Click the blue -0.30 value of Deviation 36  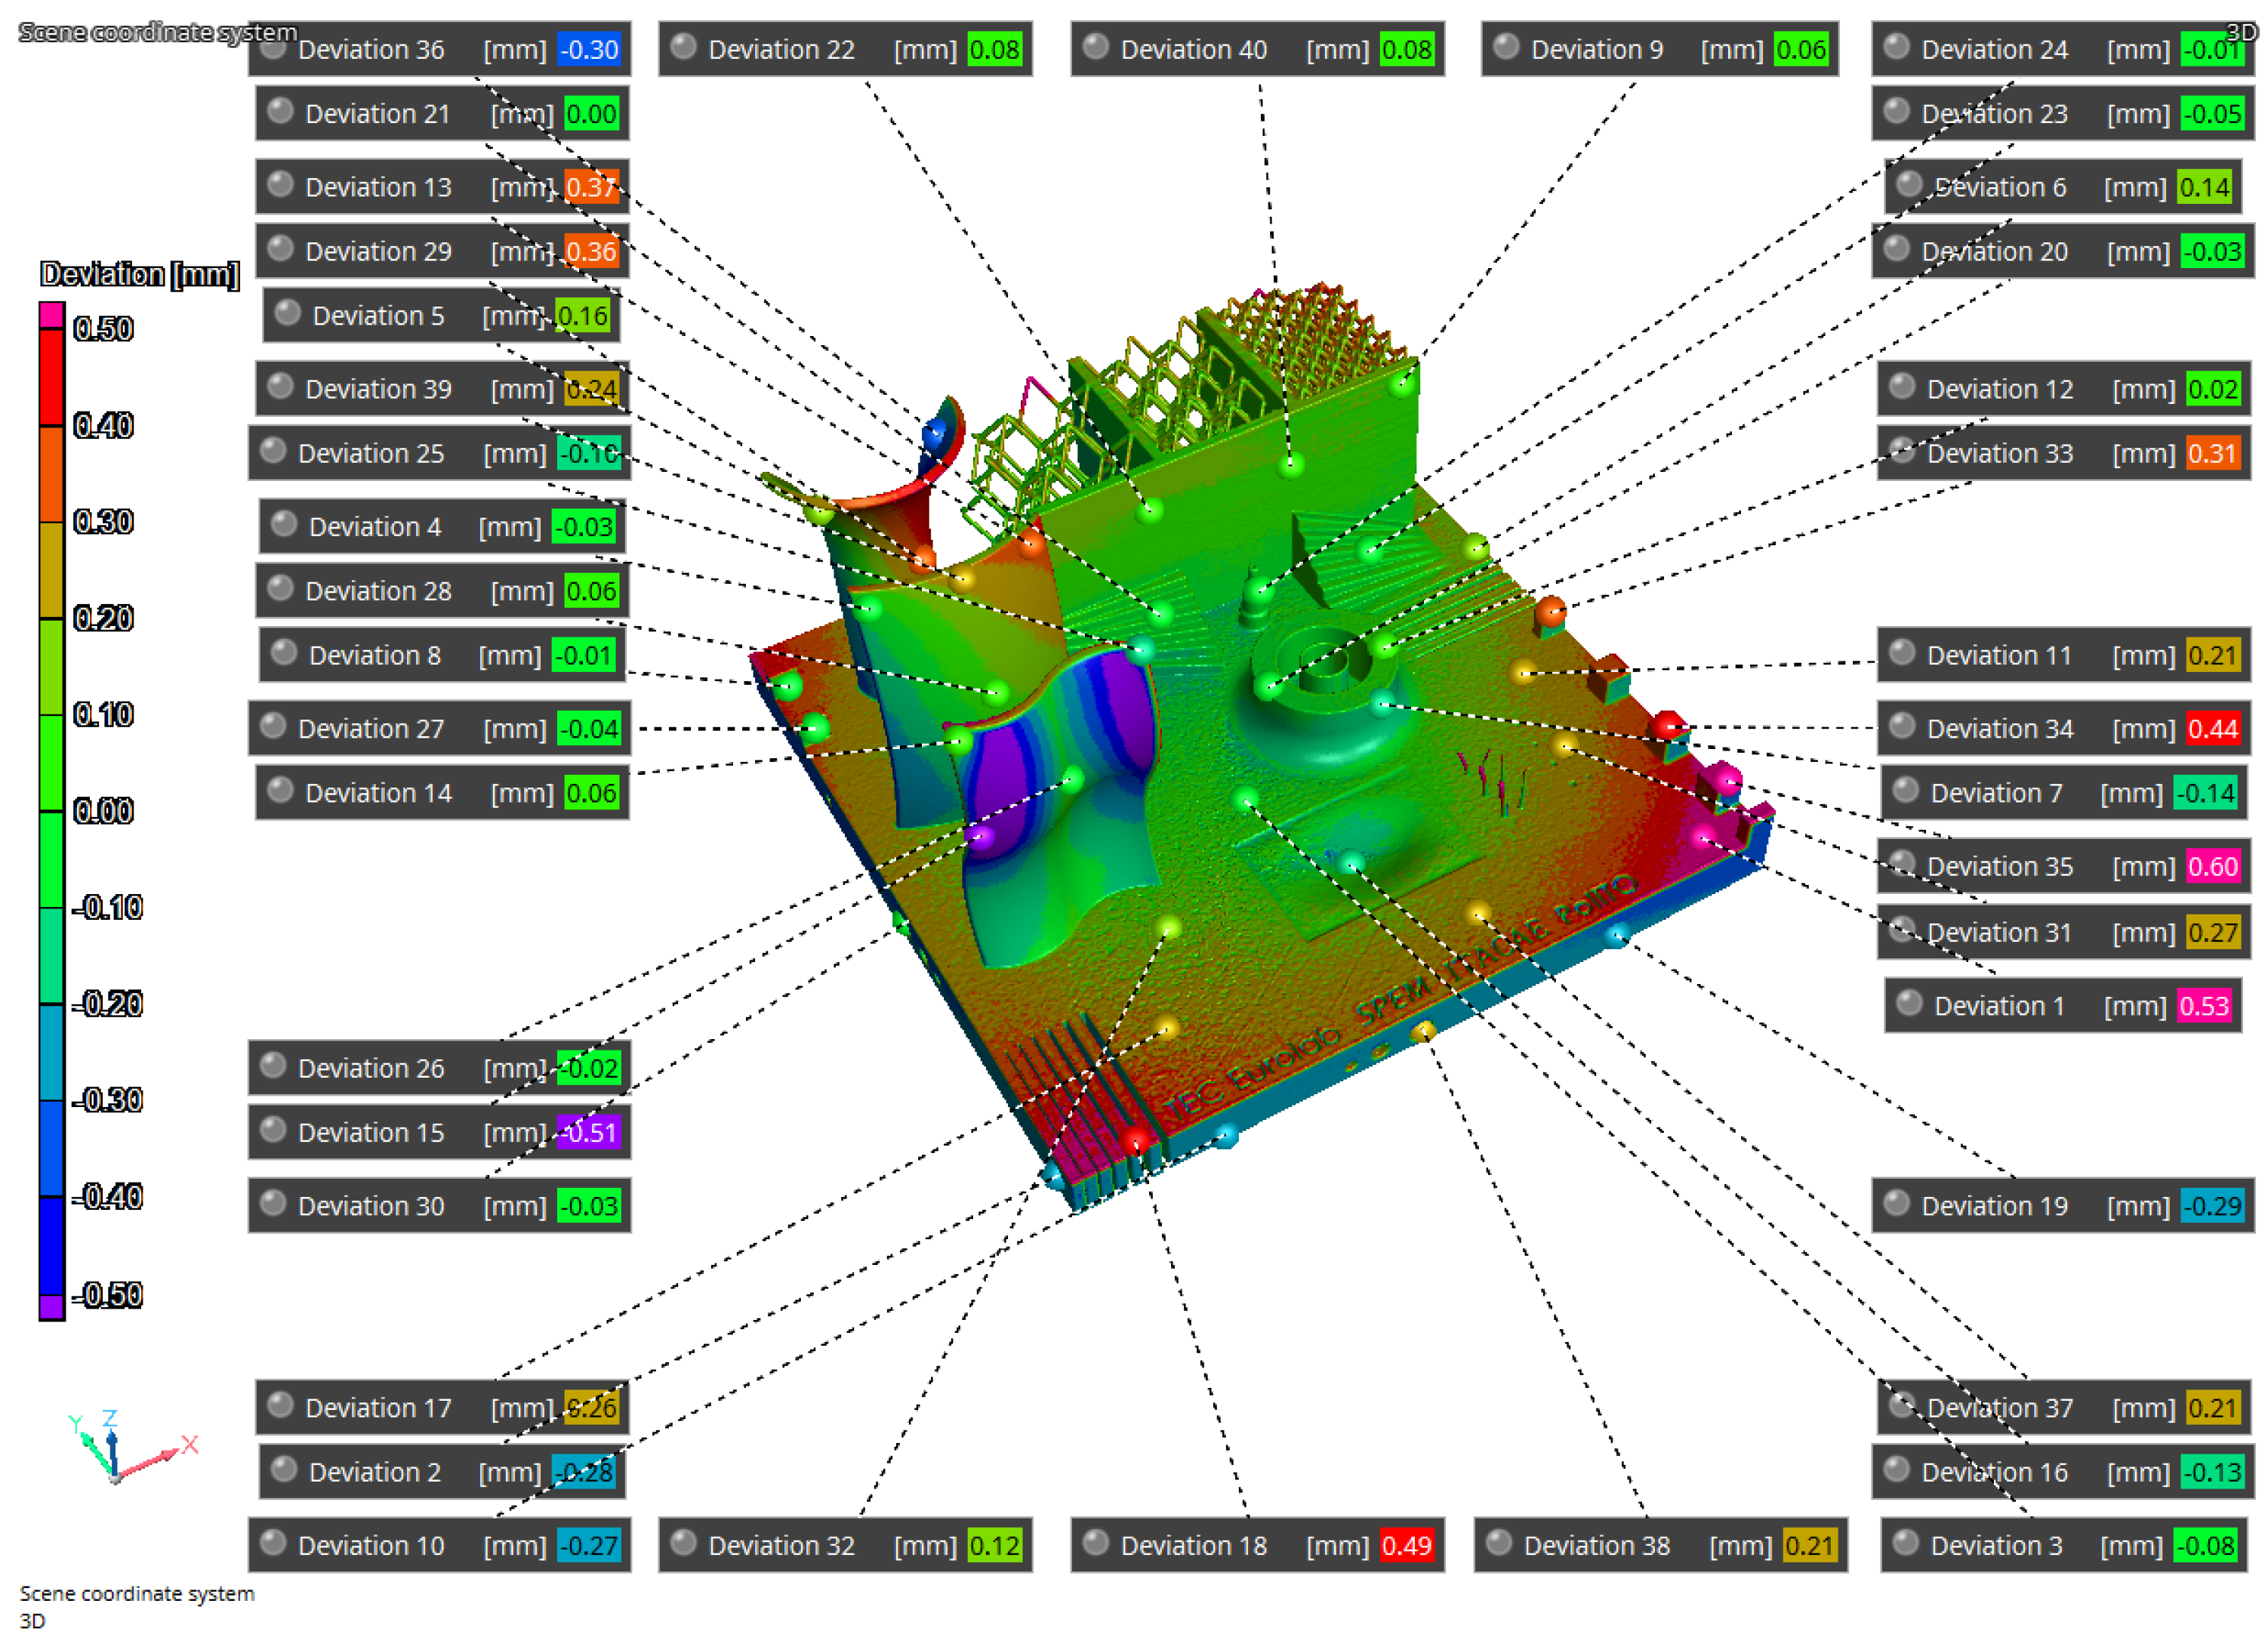coord(589,49)
